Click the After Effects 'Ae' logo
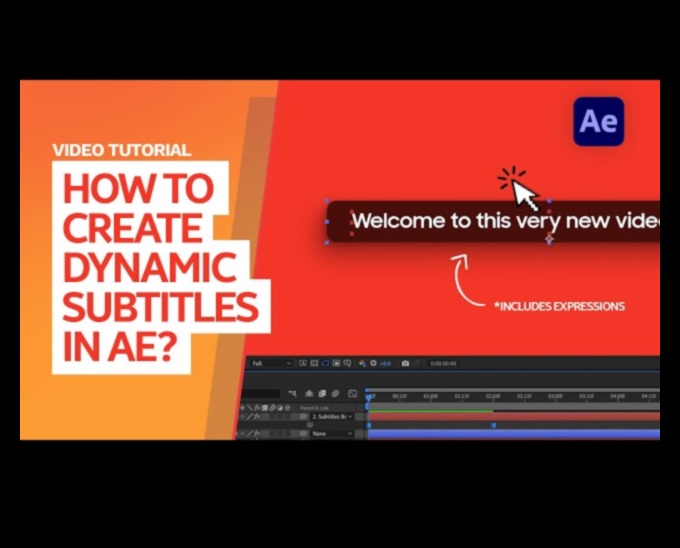 [598, 121]
